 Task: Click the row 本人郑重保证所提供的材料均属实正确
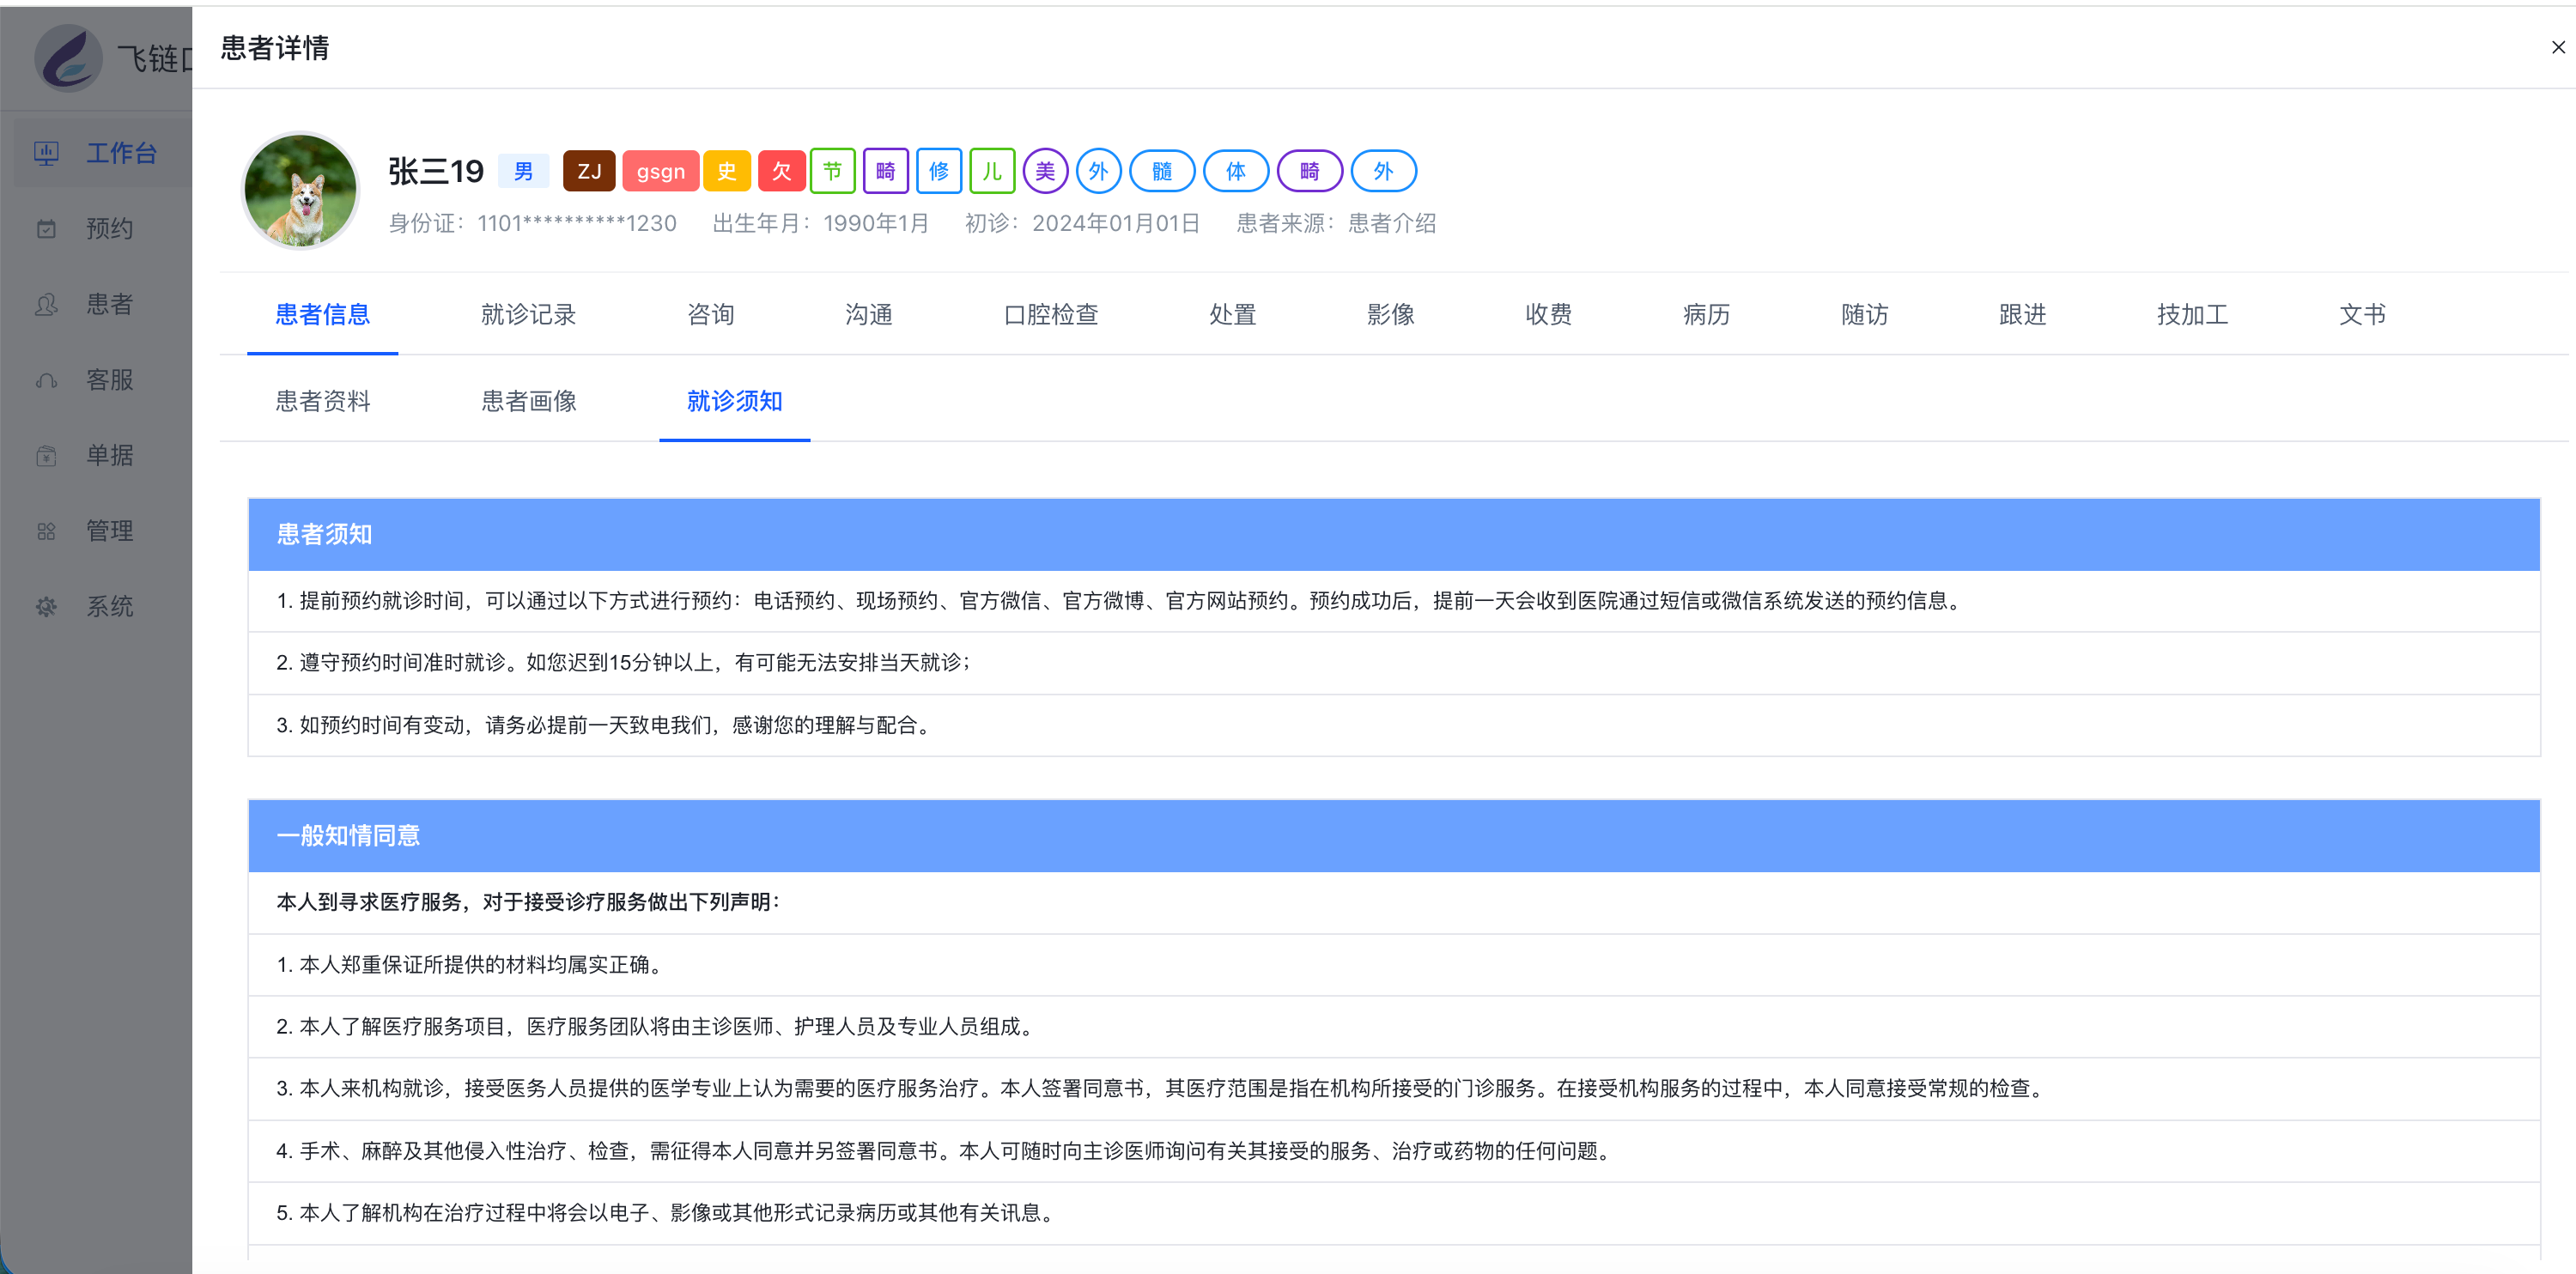tap(1394, 964)
